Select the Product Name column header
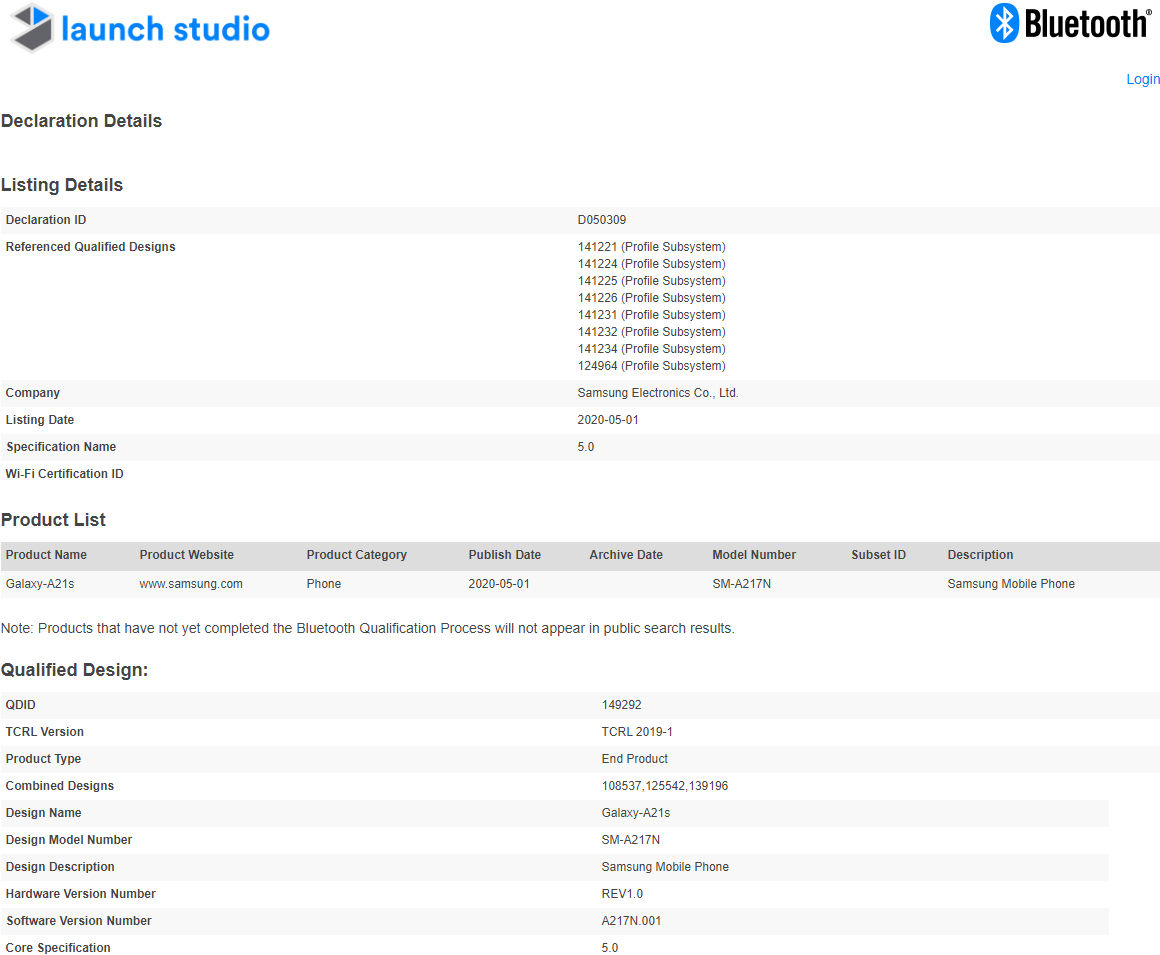Screen dimensions: 1160x955 [x=46, y=555]
